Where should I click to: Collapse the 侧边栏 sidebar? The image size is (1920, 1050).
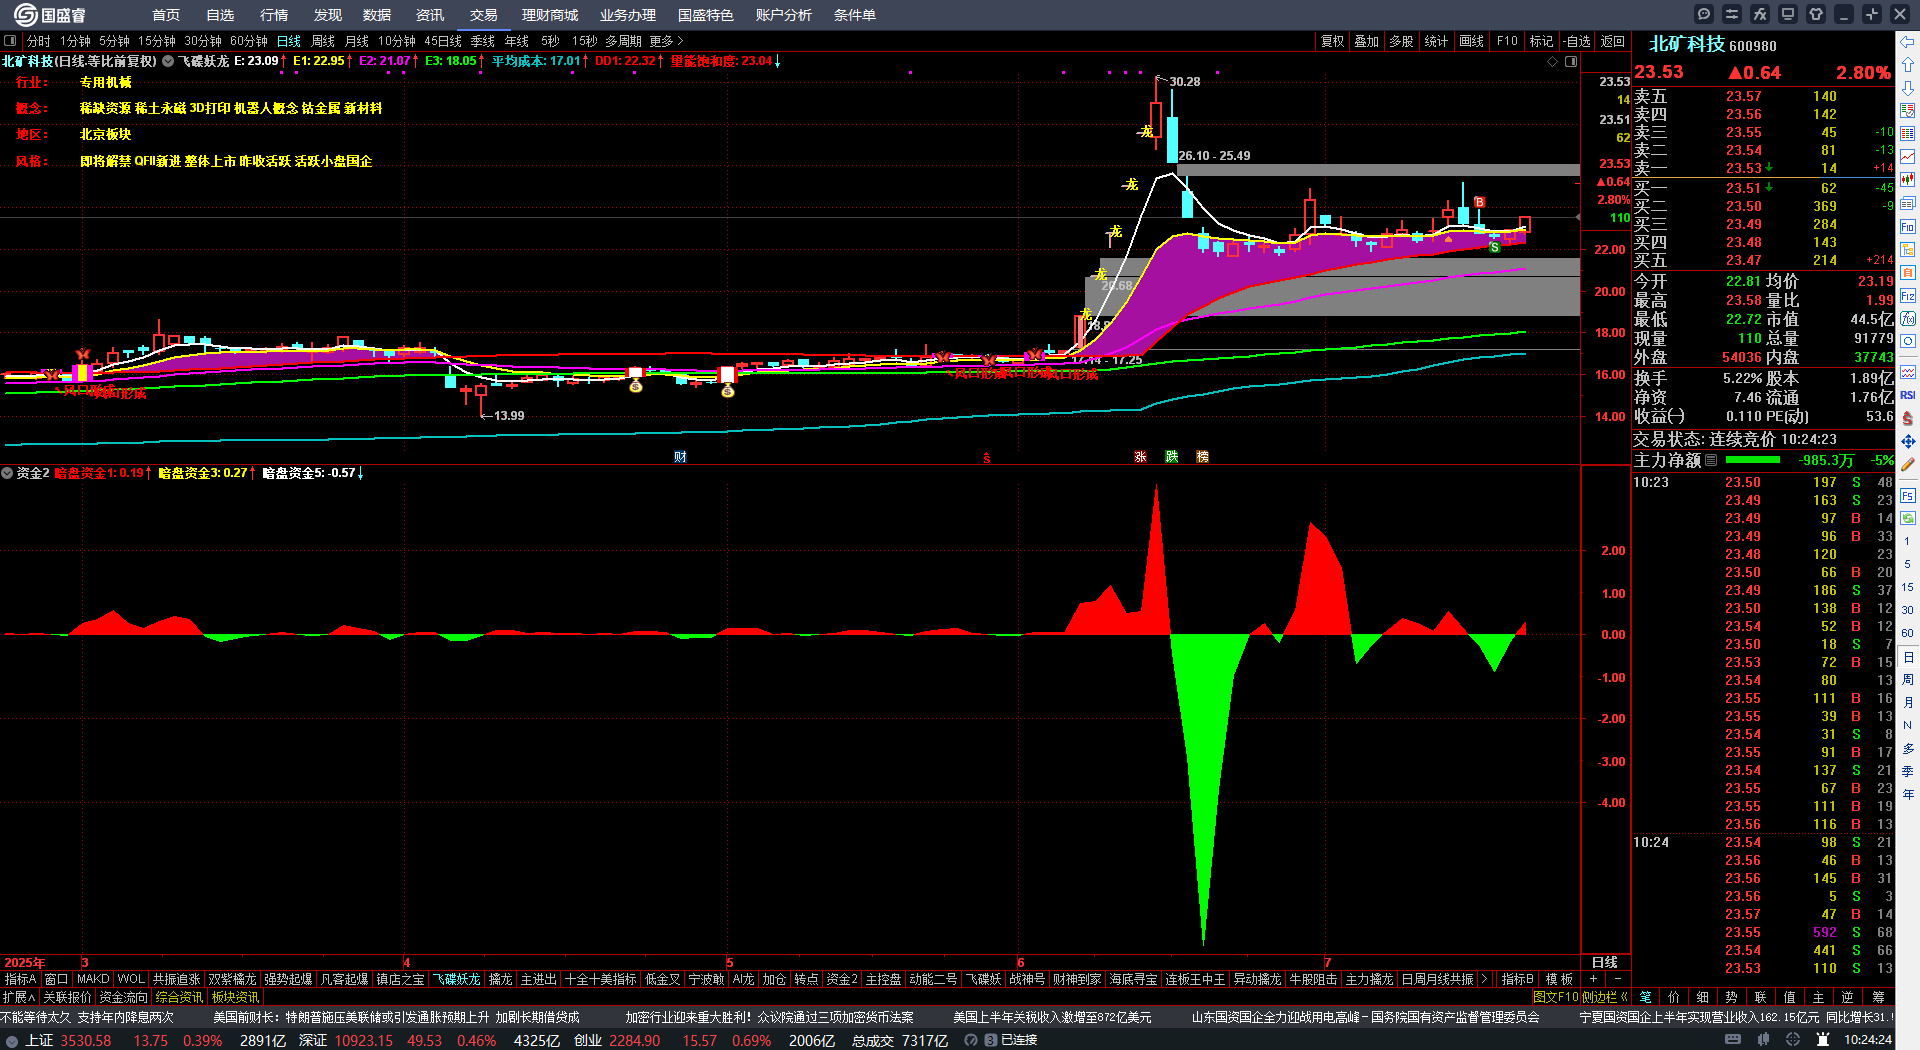pyautogui.click(x=1604, y=997)
